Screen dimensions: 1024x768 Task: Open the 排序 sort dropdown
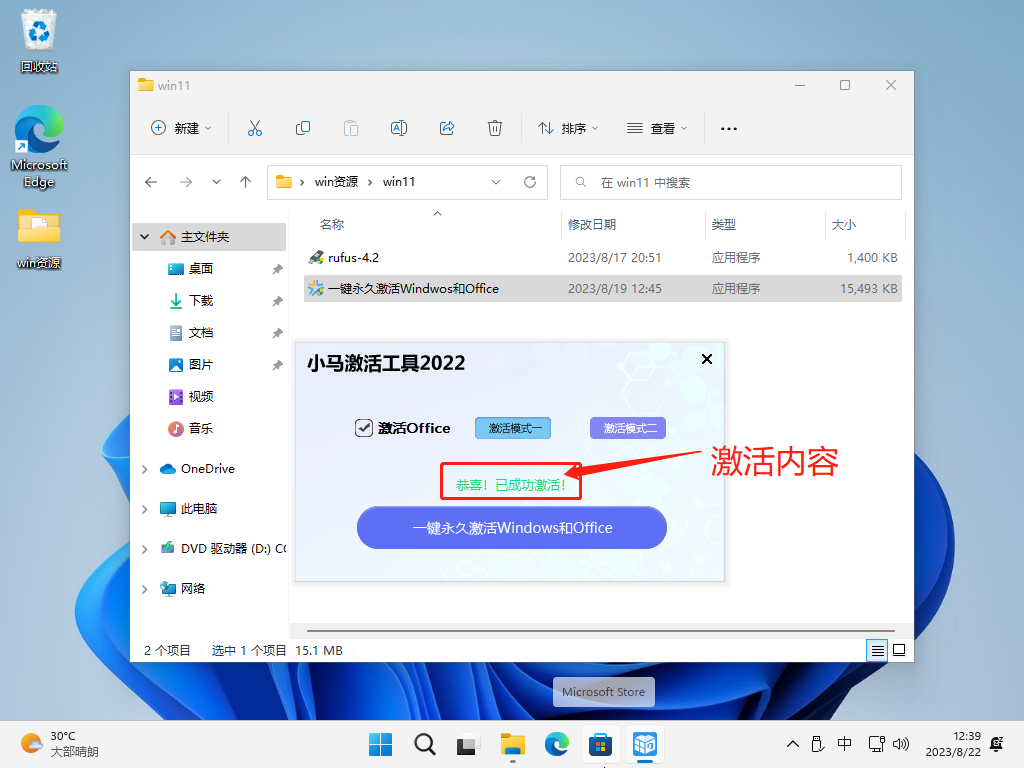click(568, 128)
